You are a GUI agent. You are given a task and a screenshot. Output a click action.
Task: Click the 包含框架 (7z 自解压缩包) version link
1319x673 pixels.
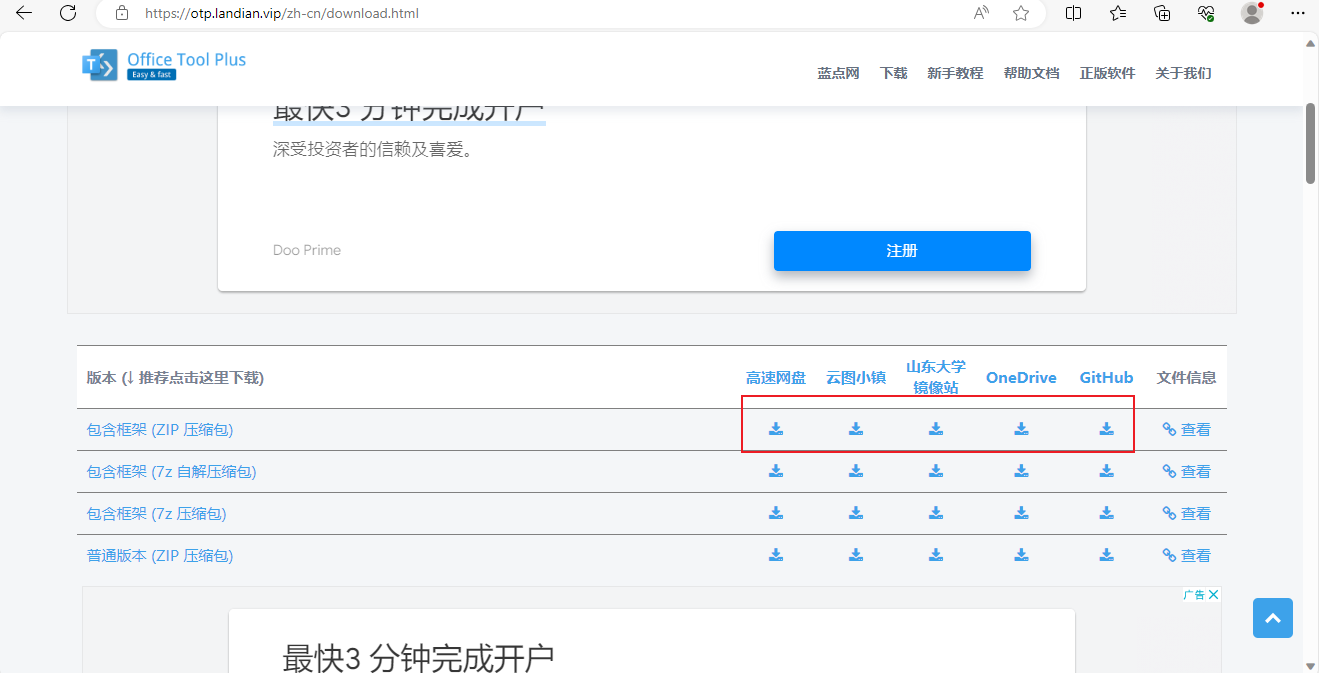pyautogui.click(x=171, y=471)
